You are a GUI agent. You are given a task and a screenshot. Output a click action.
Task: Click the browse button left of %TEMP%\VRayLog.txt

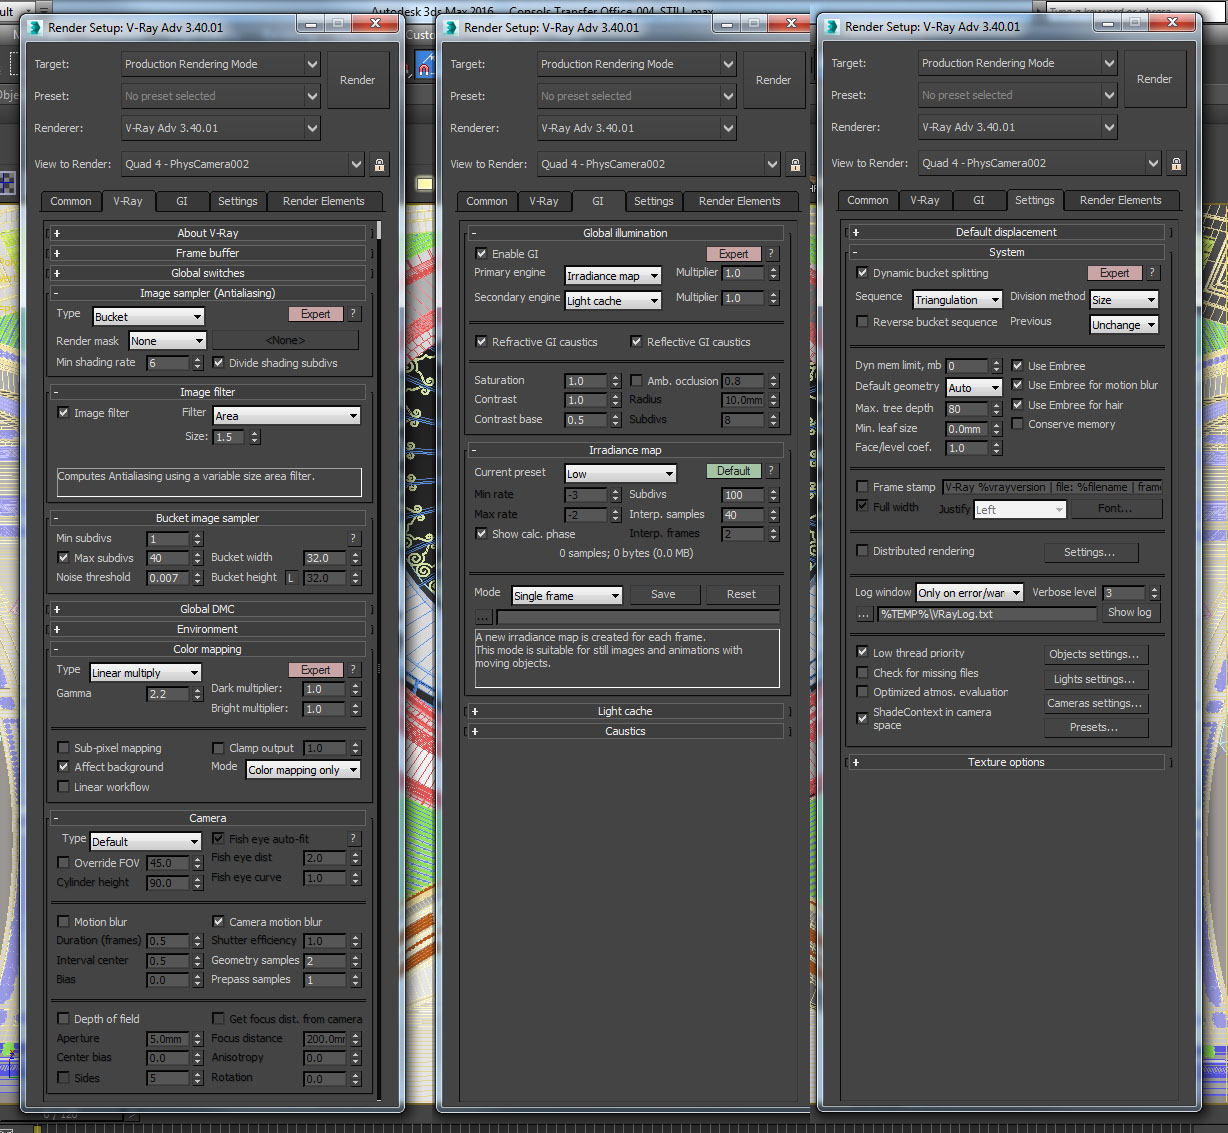point(864,614)
